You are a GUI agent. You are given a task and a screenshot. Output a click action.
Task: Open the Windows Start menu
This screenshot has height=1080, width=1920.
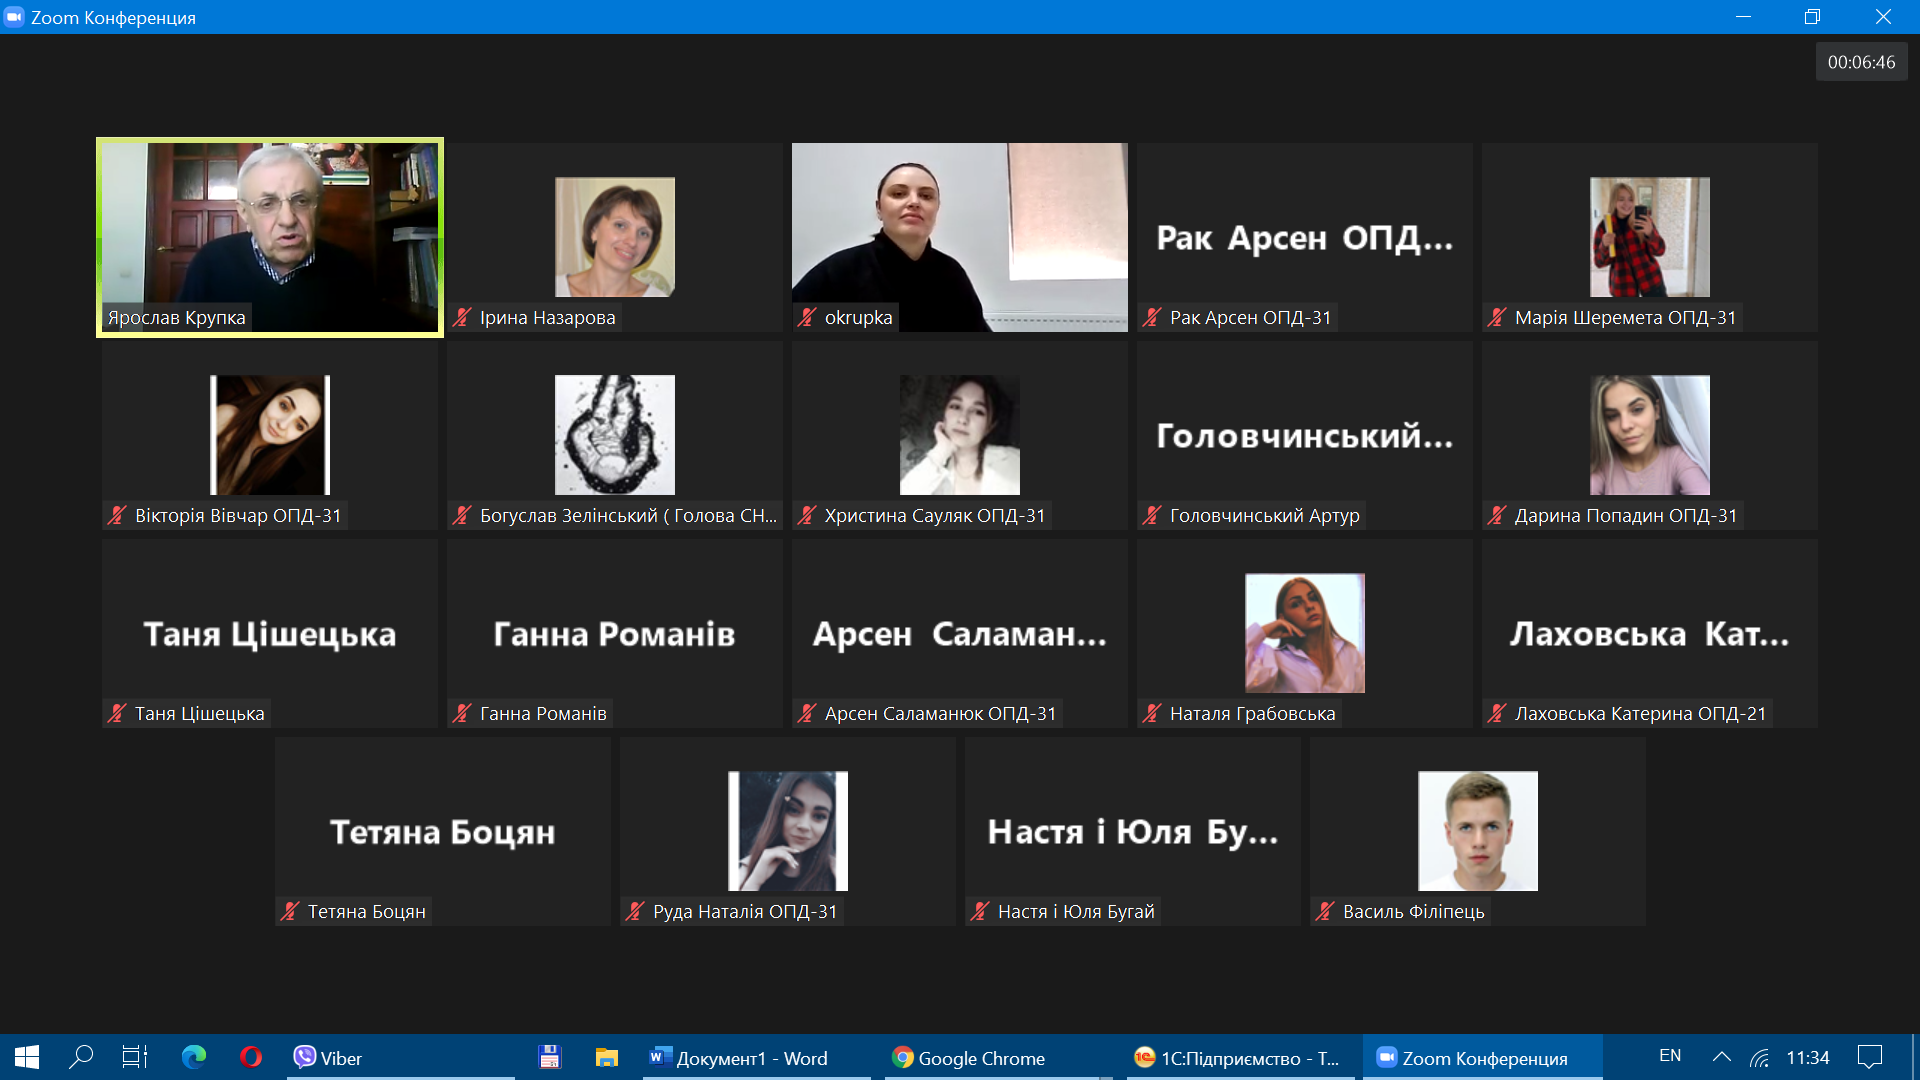pos(27,1057)
